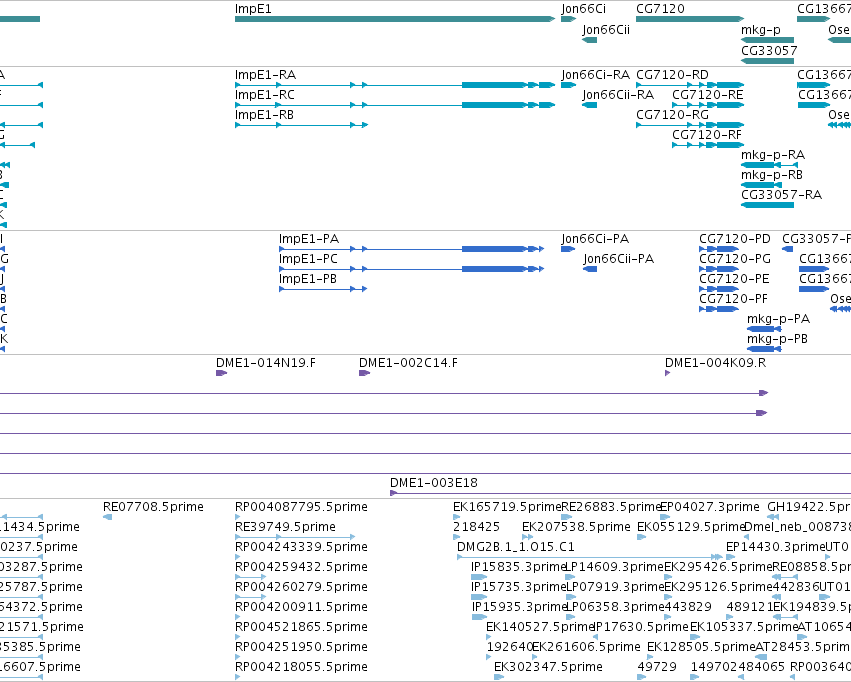The width and height of the screenshot is (851, 682).
Task: Select protein ImpE1-PC
Action: (411, 269)
